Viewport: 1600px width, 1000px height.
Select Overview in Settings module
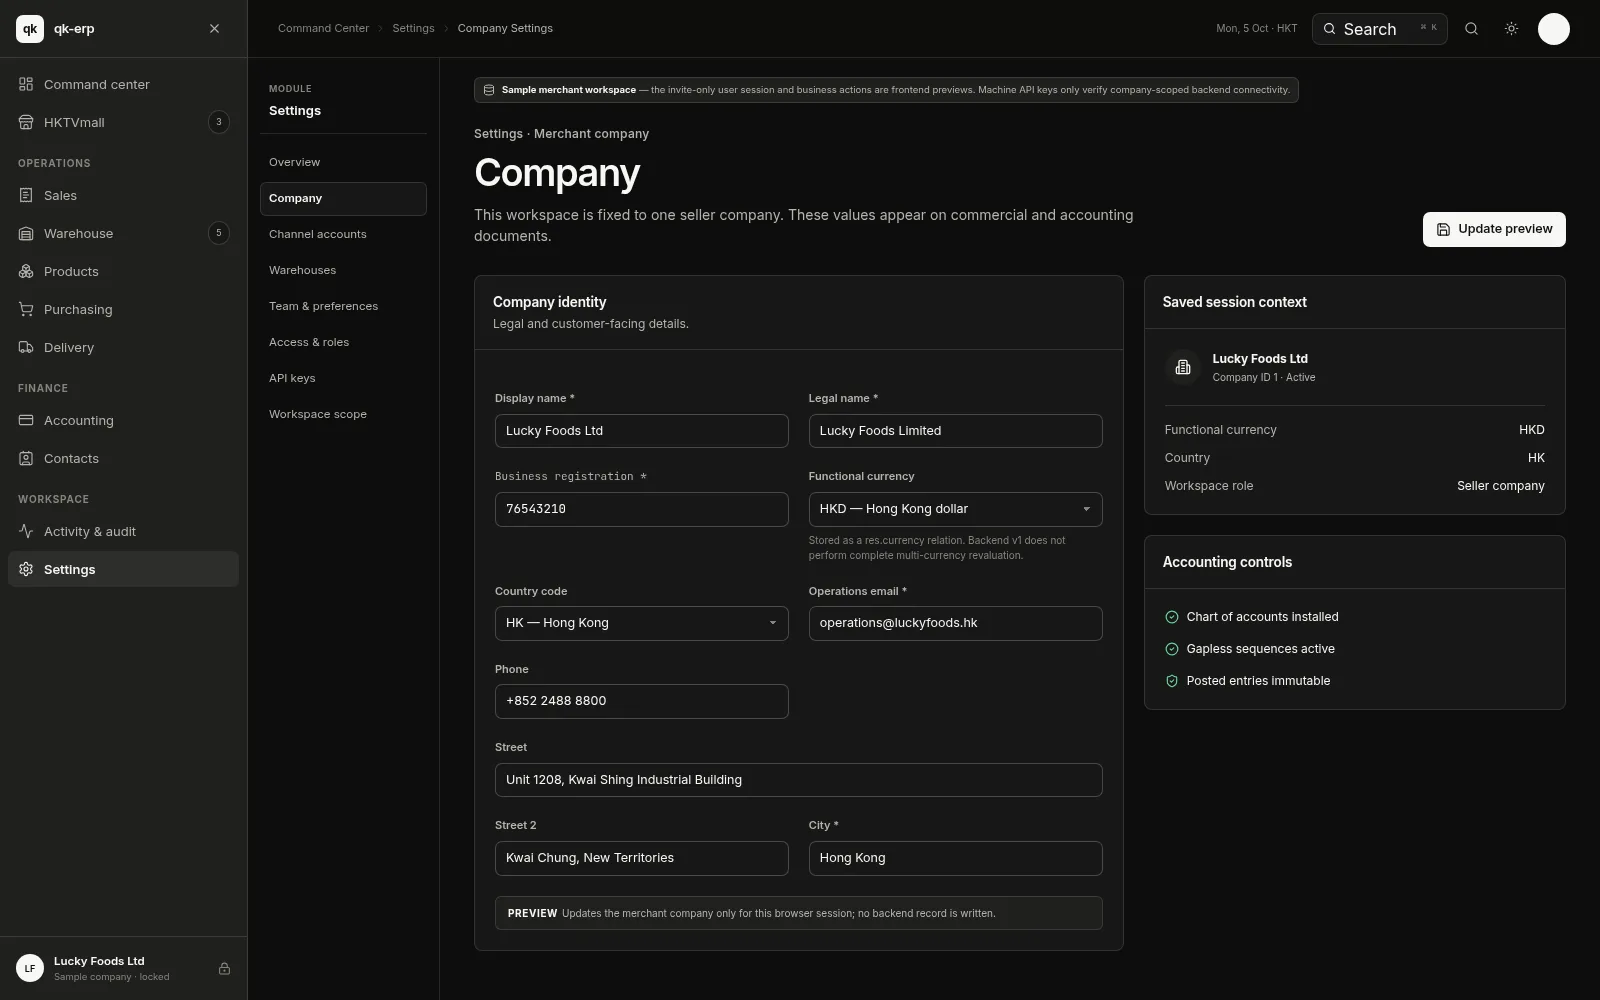[x=343, y=162]
